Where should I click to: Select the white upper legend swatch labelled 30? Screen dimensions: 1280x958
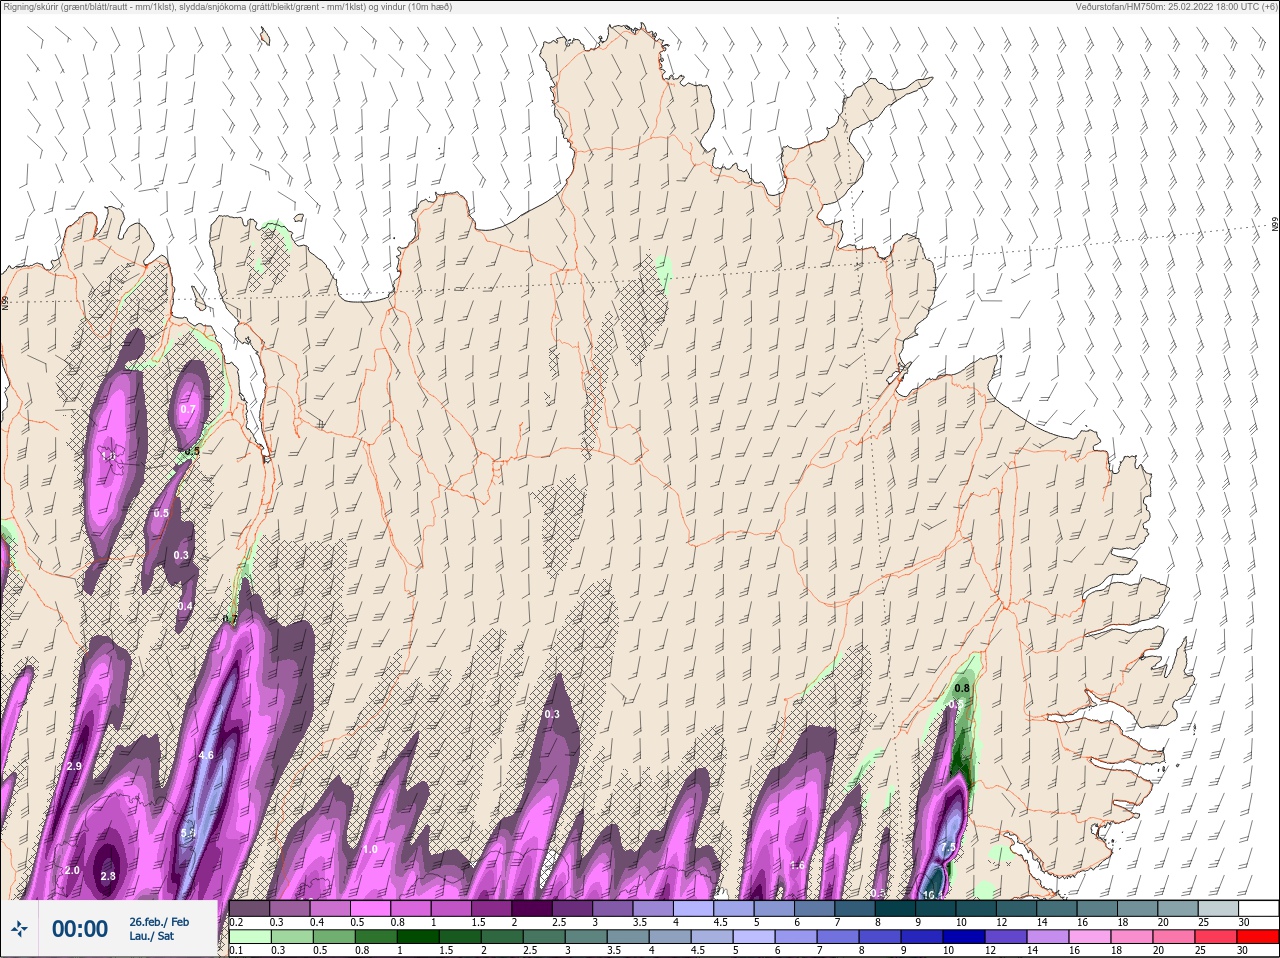1260,908
